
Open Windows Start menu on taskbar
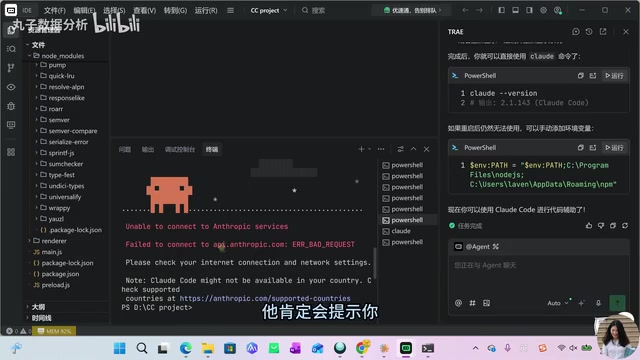point(120,348)
